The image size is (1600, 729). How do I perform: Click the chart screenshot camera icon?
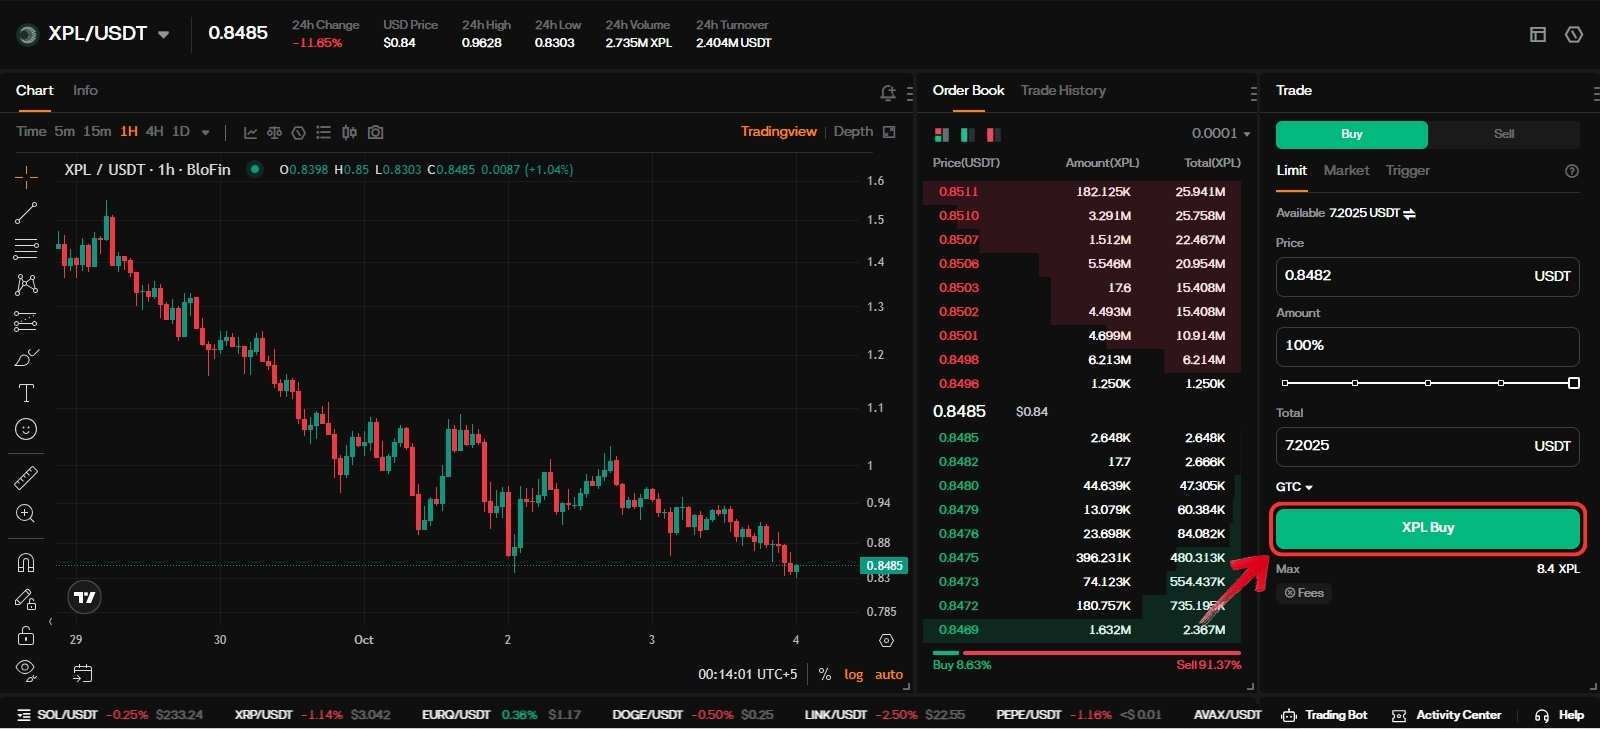375,132
